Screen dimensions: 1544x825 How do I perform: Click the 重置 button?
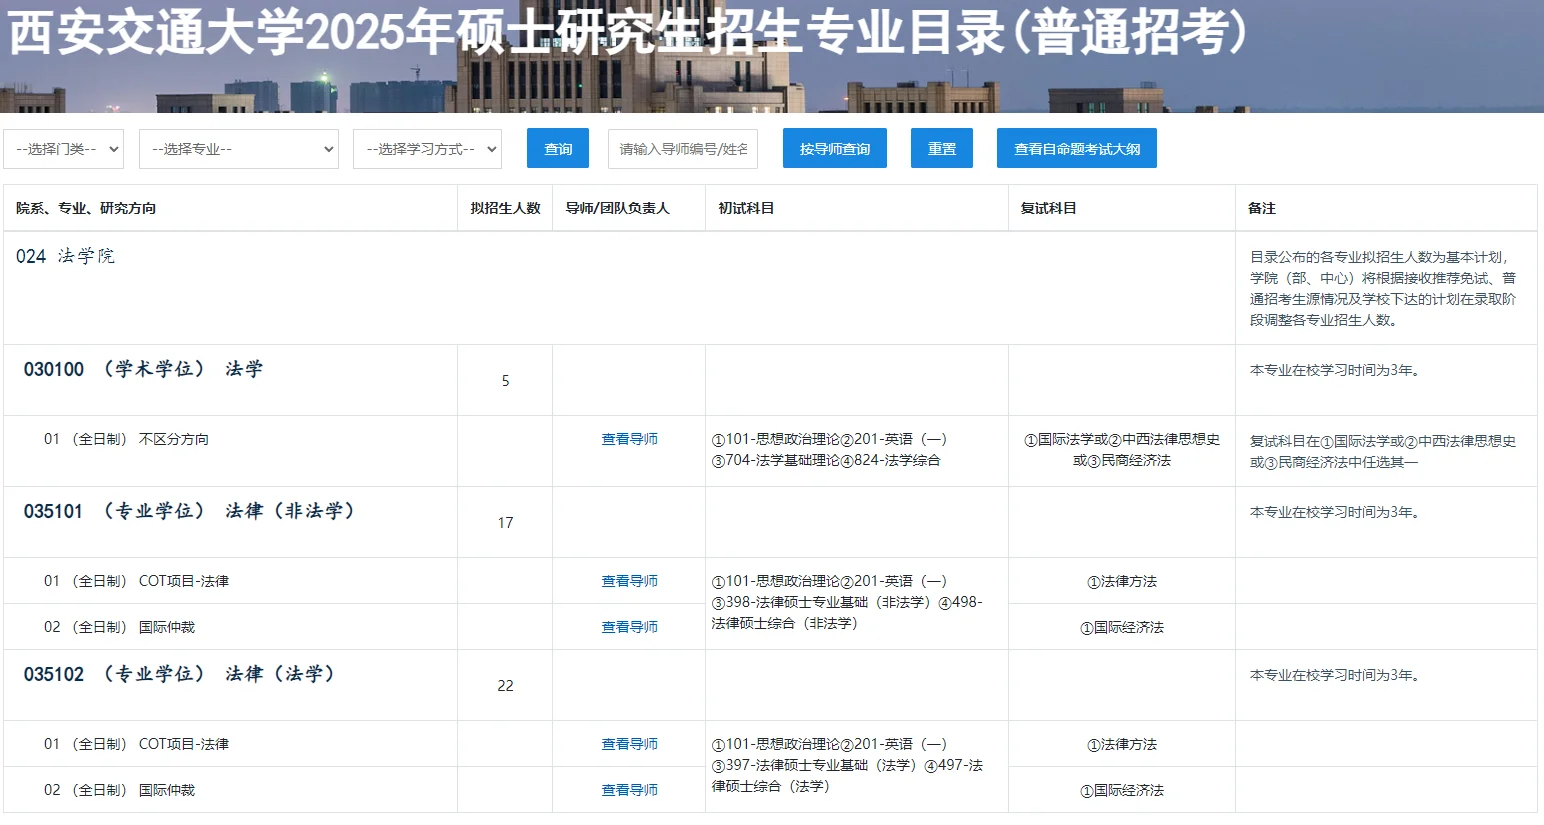[x=942, y=149]
